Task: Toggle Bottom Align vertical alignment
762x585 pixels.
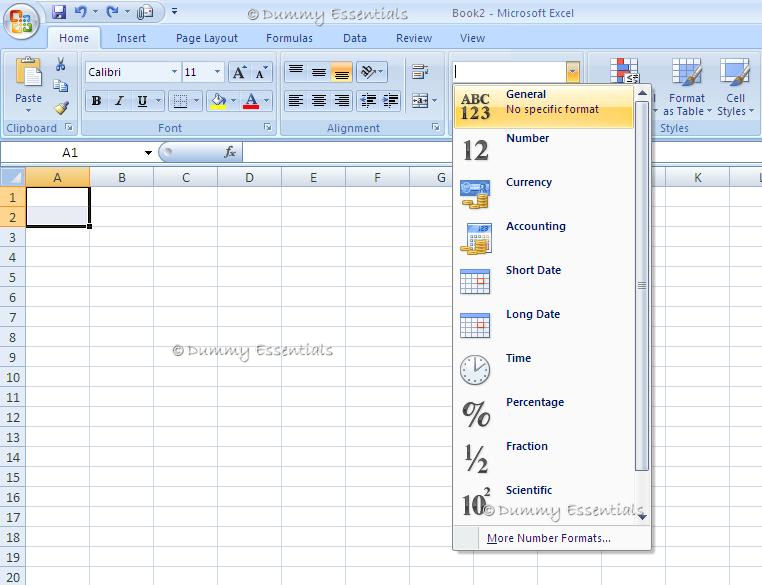Action: tap(342, 72)
